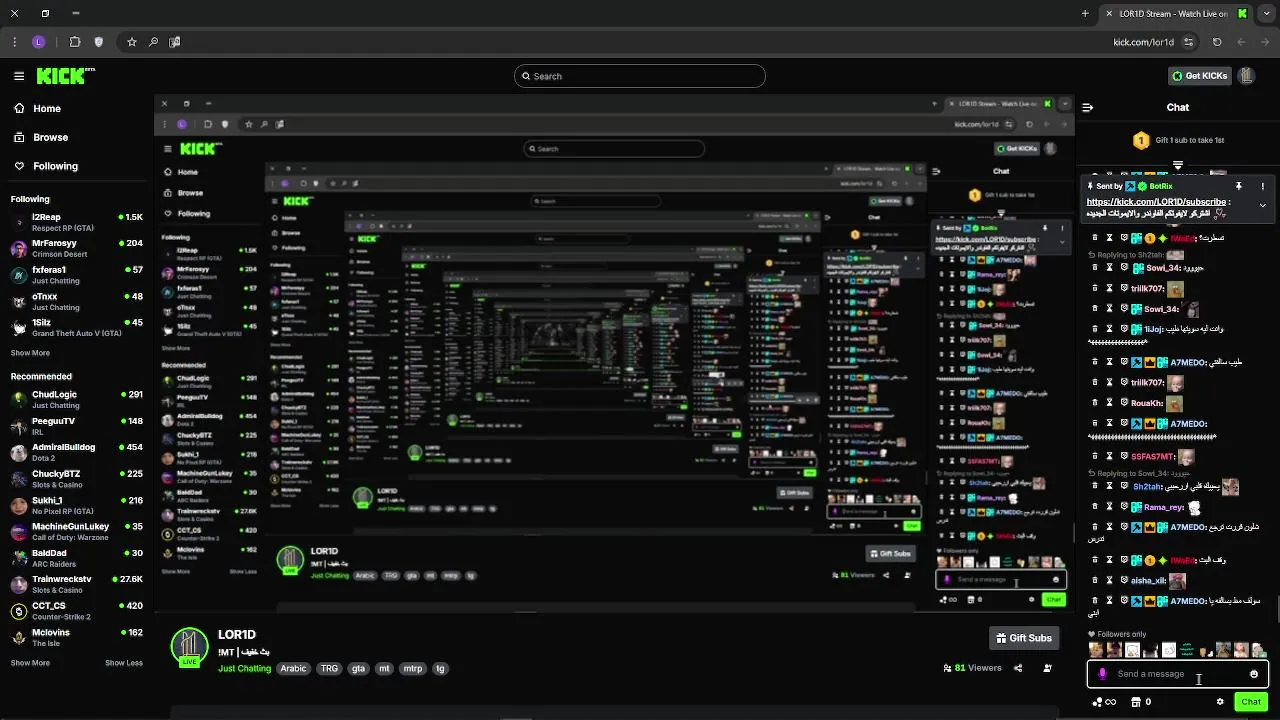Click the Gift Subs button below the video
Viewport: 1280px width, 720px height.
1024,638
